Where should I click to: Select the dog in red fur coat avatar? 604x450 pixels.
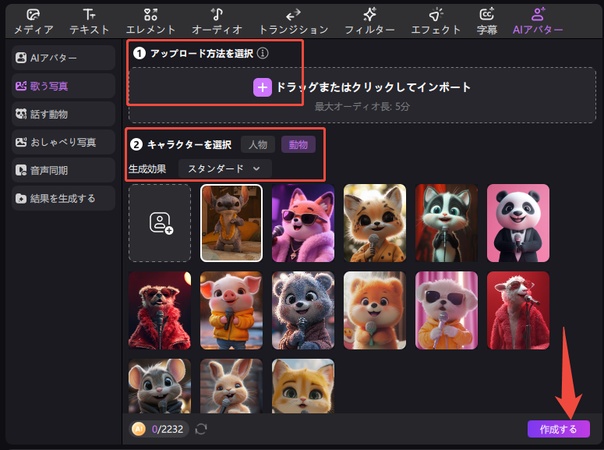click(159, 311)
